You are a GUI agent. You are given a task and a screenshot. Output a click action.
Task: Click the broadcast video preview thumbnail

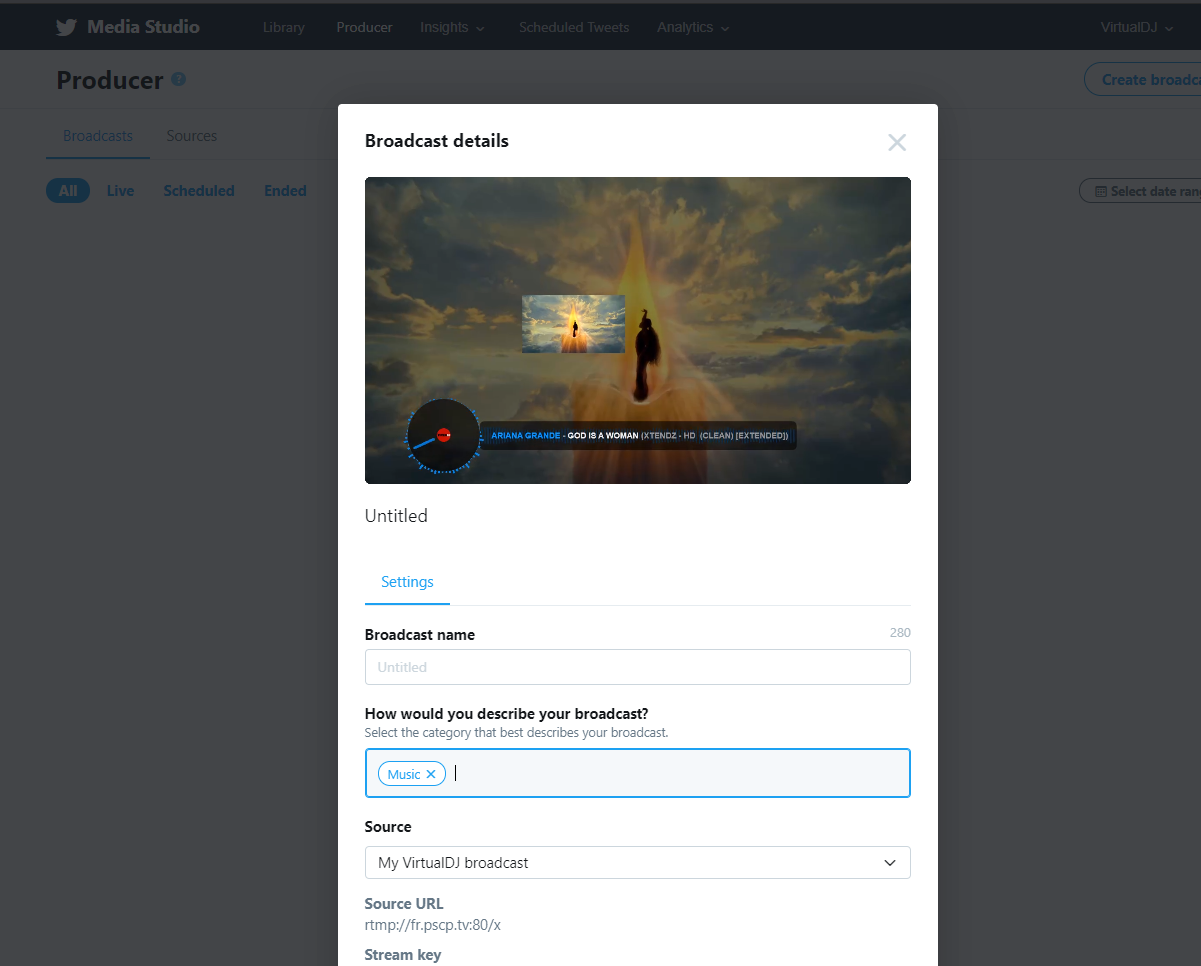point(638,330)
